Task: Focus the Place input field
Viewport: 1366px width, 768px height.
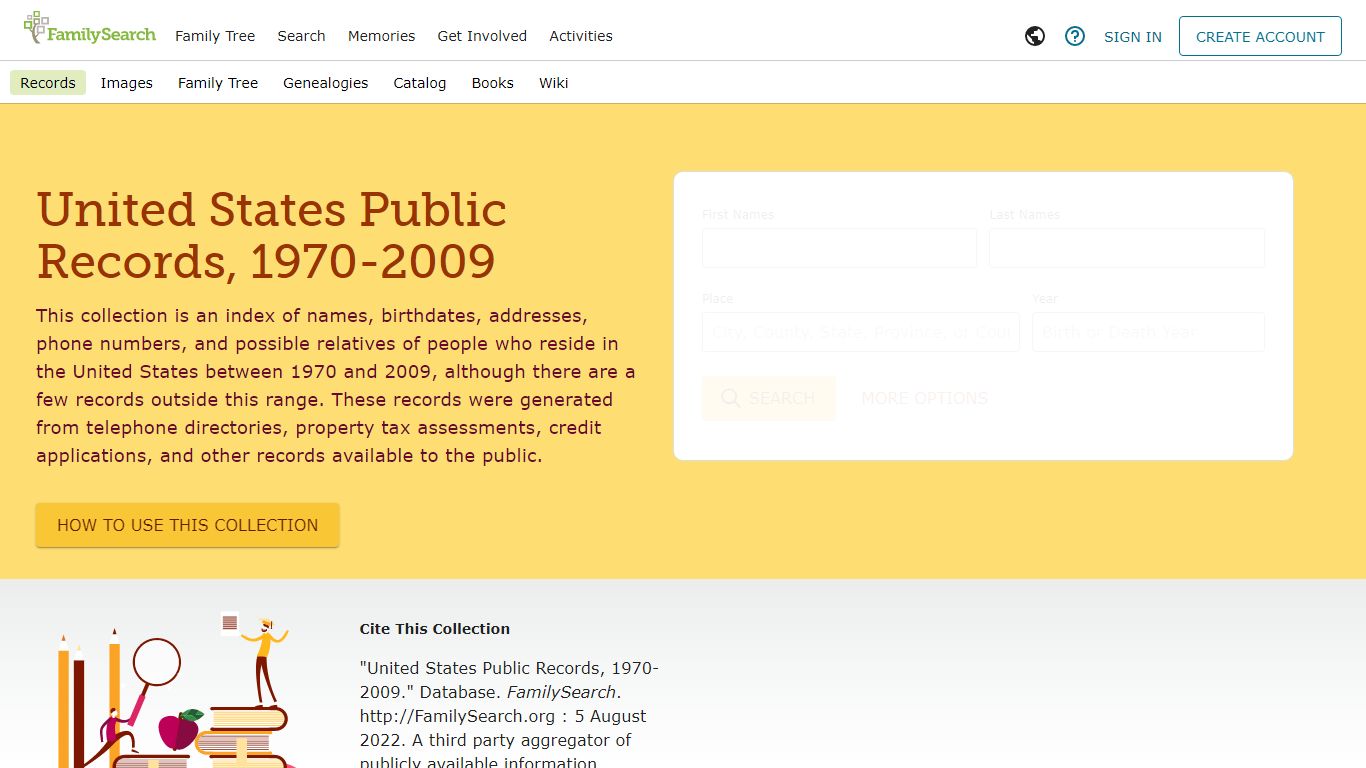Action: 861,332
